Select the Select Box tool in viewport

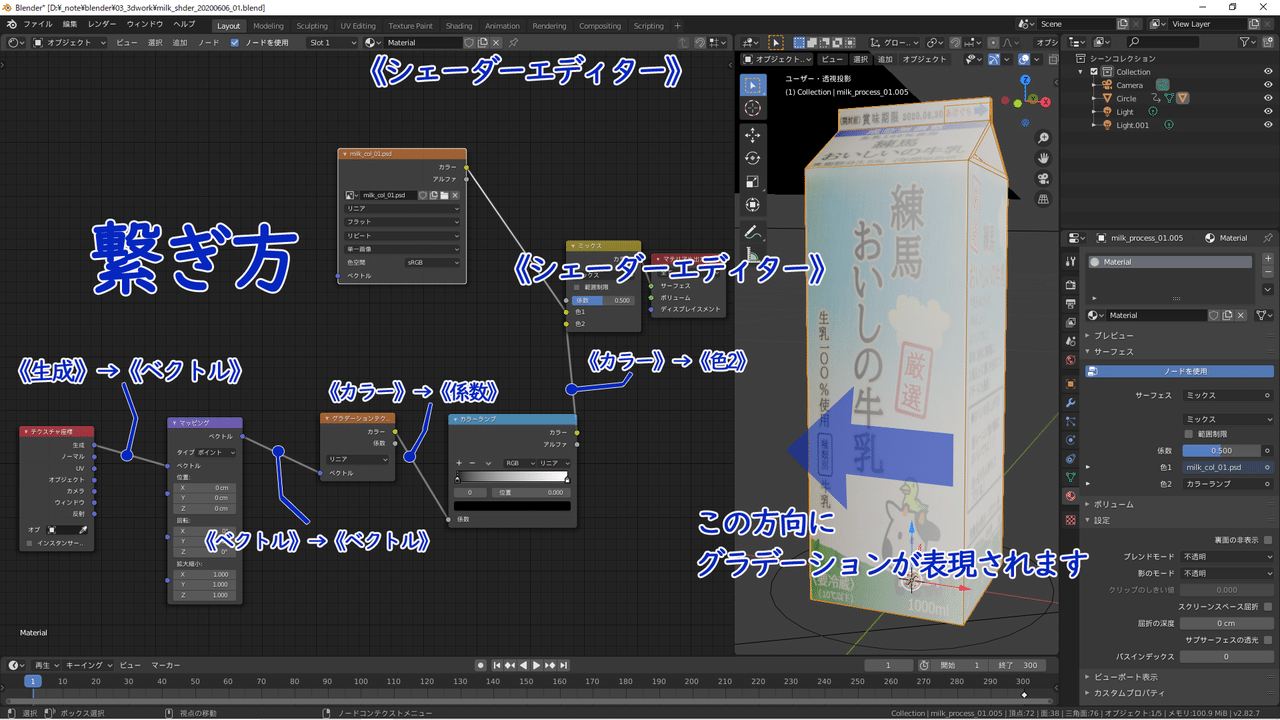coord(753,85)
